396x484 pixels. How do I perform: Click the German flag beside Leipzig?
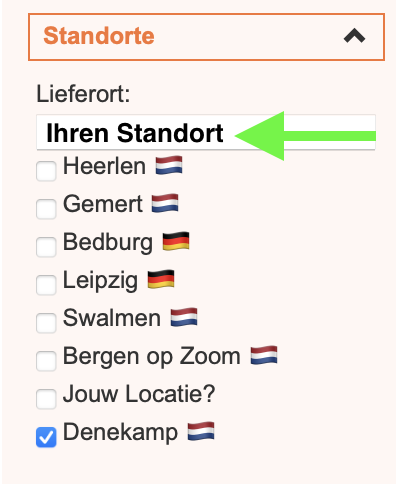[x=161, y=279]
